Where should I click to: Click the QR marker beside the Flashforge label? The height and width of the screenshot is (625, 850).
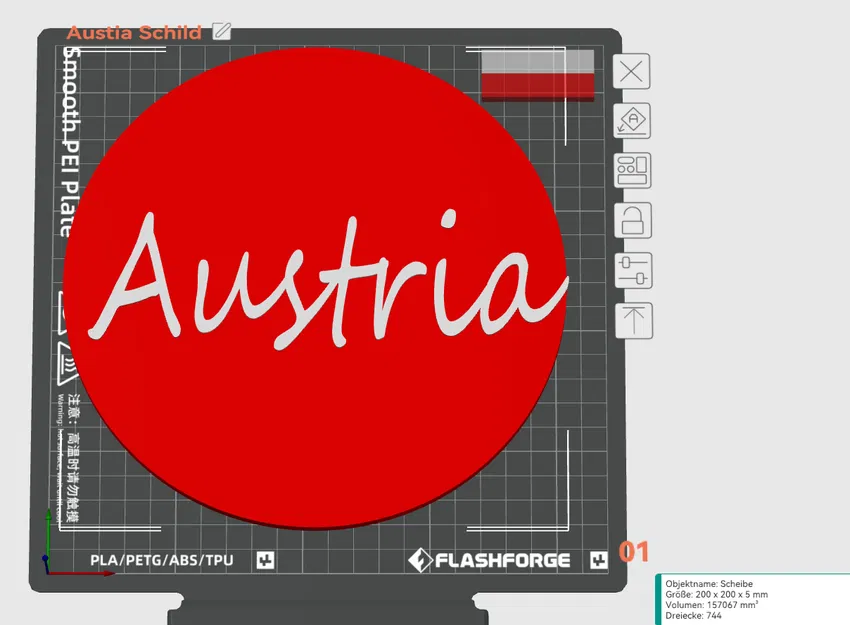click(x=597, y=560)
